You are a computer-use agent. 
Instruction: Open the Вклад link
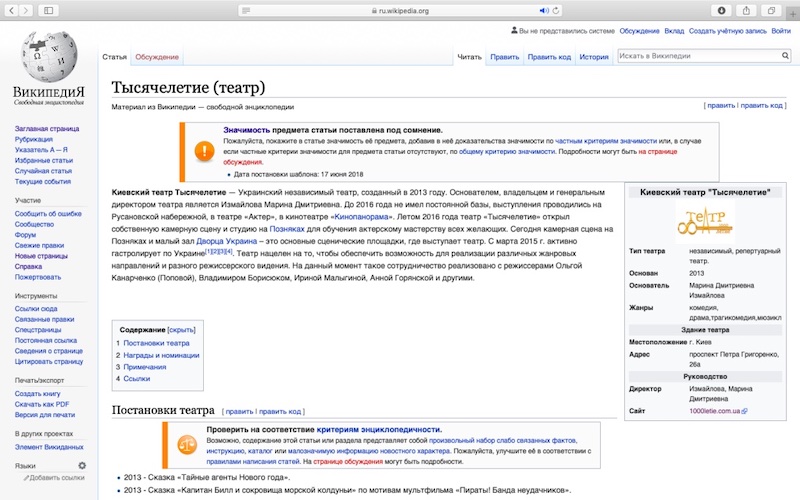(674, 31)
